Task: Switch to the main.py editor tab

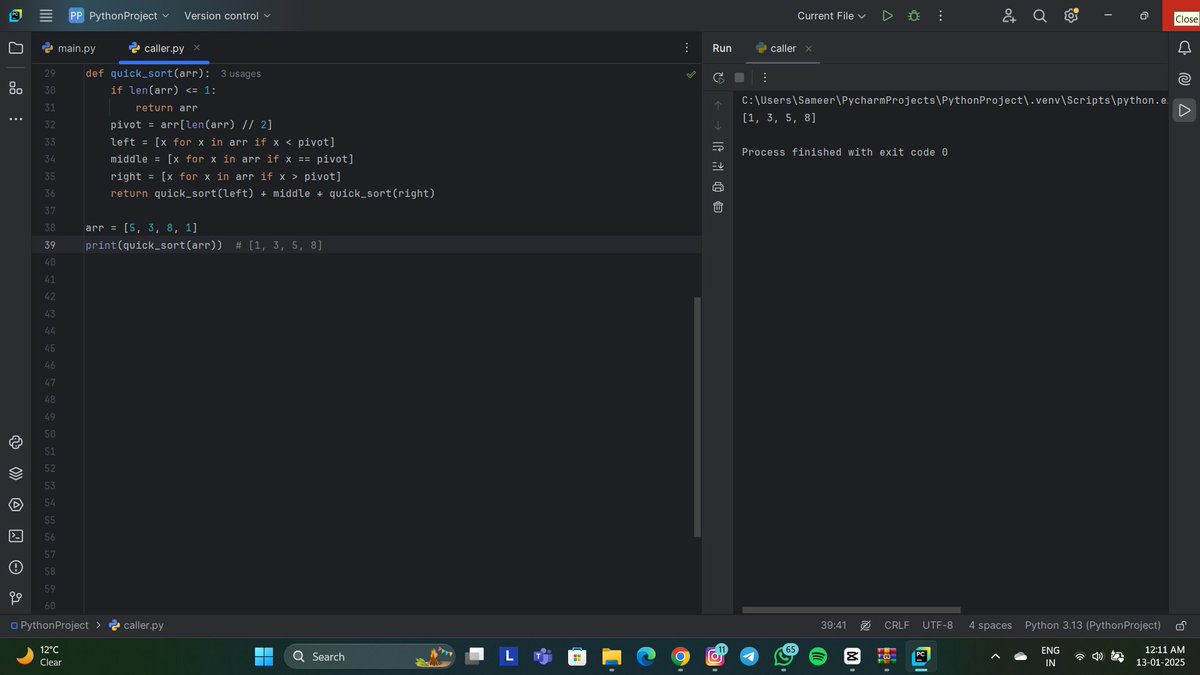Action: [68, 48]
